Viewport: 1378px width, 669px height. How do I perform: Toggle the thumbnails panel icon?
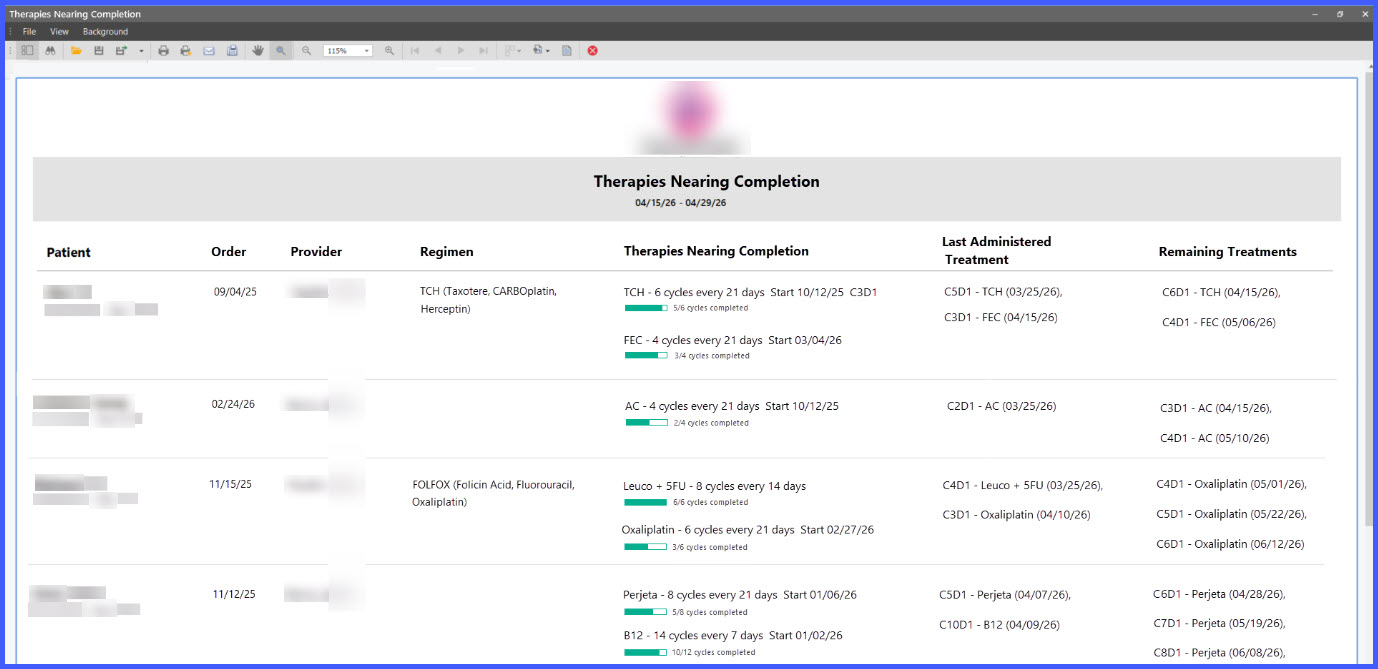(x=27, y=50)
